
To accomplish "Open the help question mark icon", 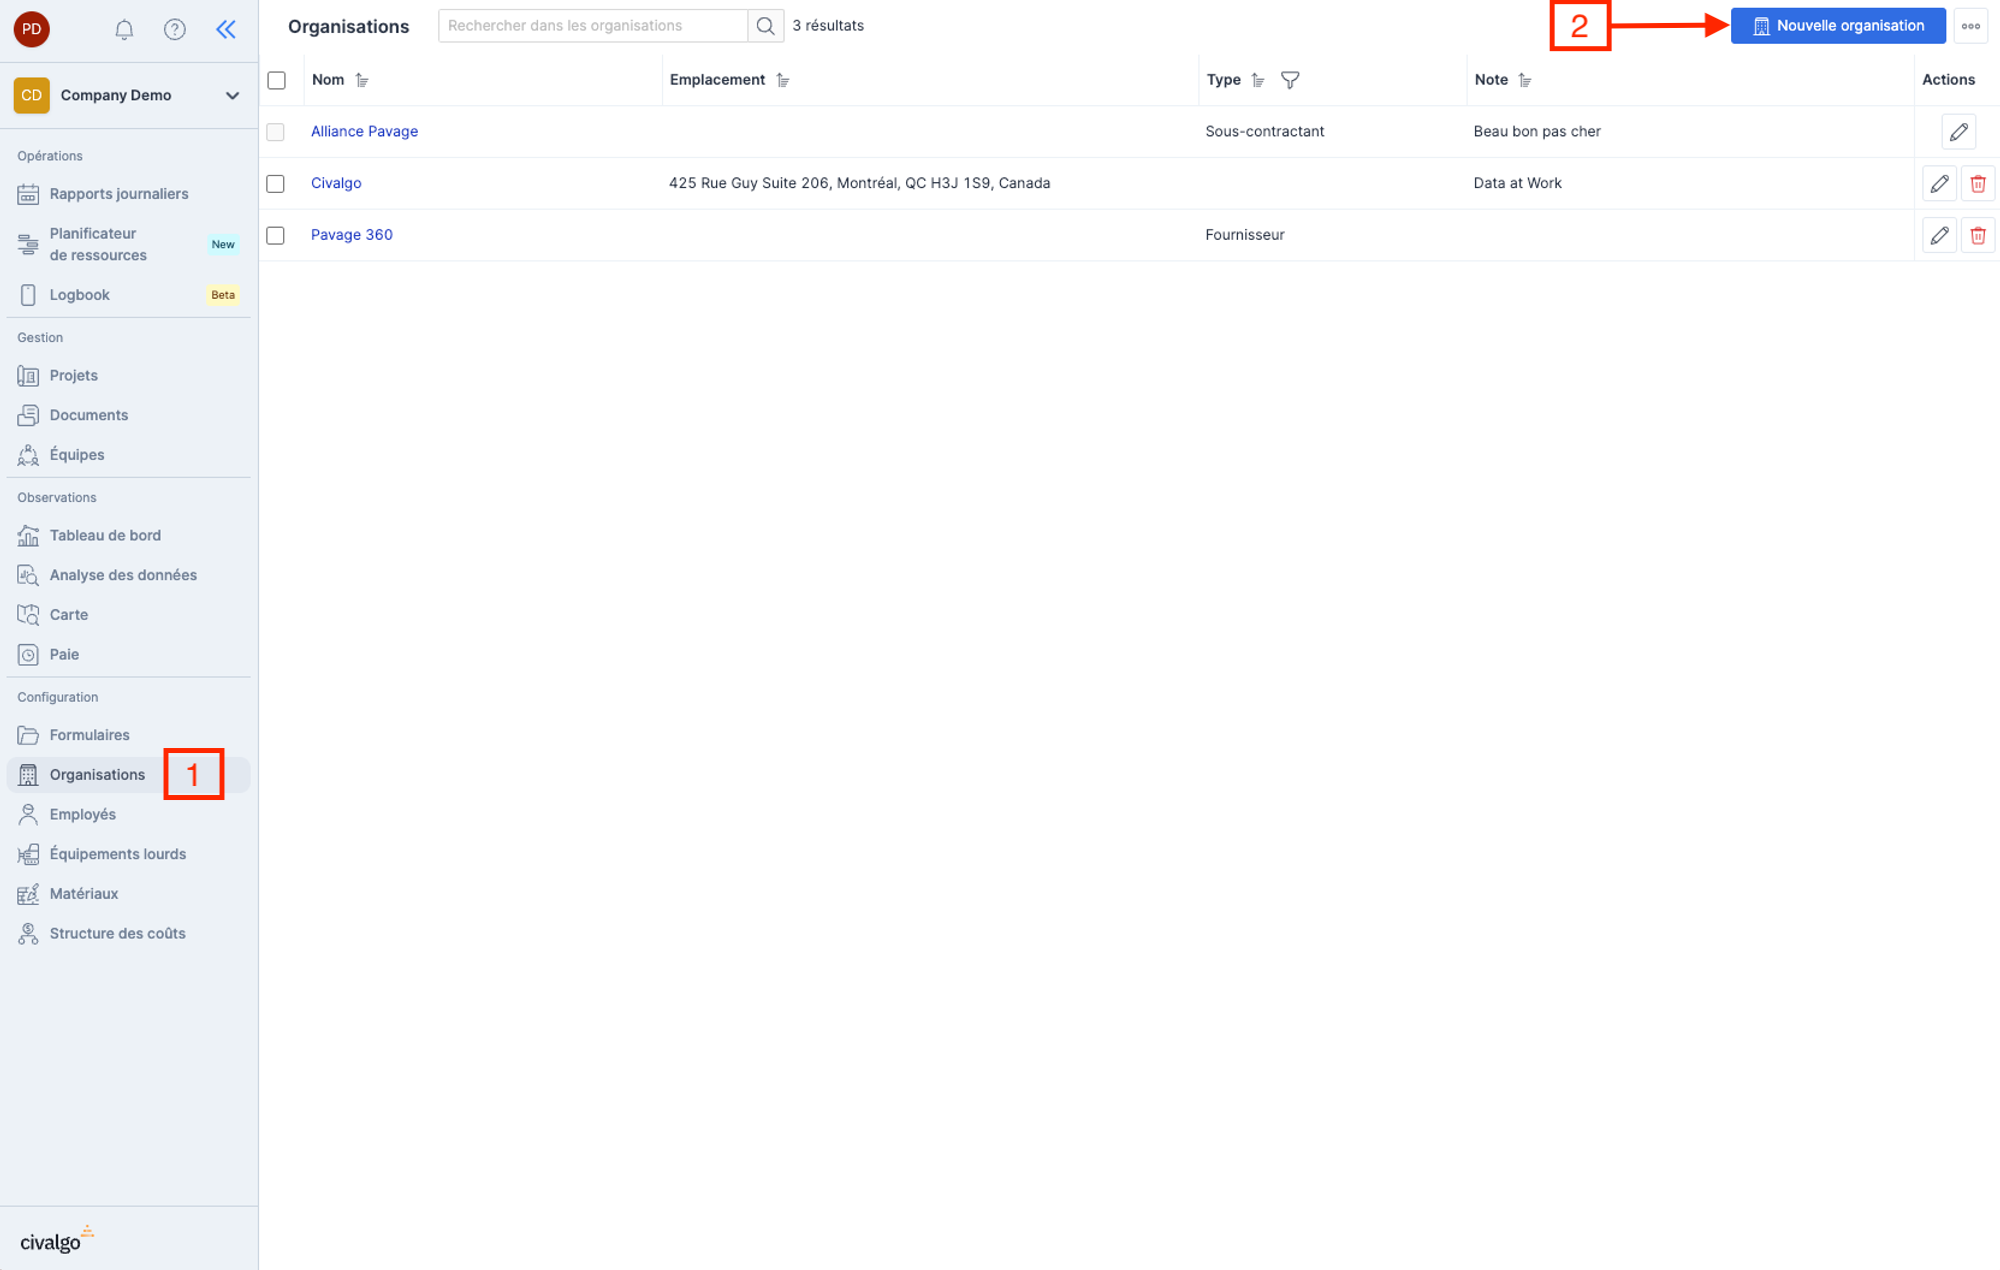I will pos(175,29).
